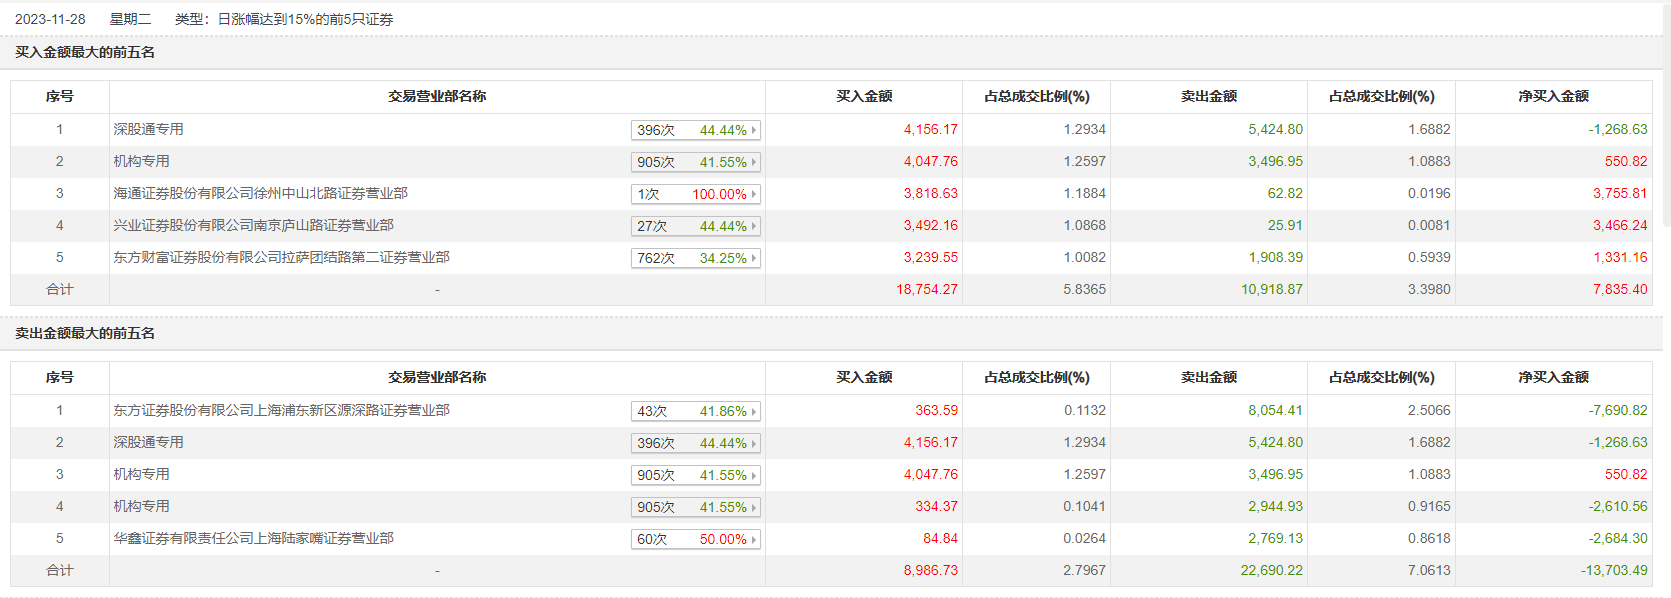
Task: Click the arrow icon beside 905次 in the buy table
Action: 754,162
